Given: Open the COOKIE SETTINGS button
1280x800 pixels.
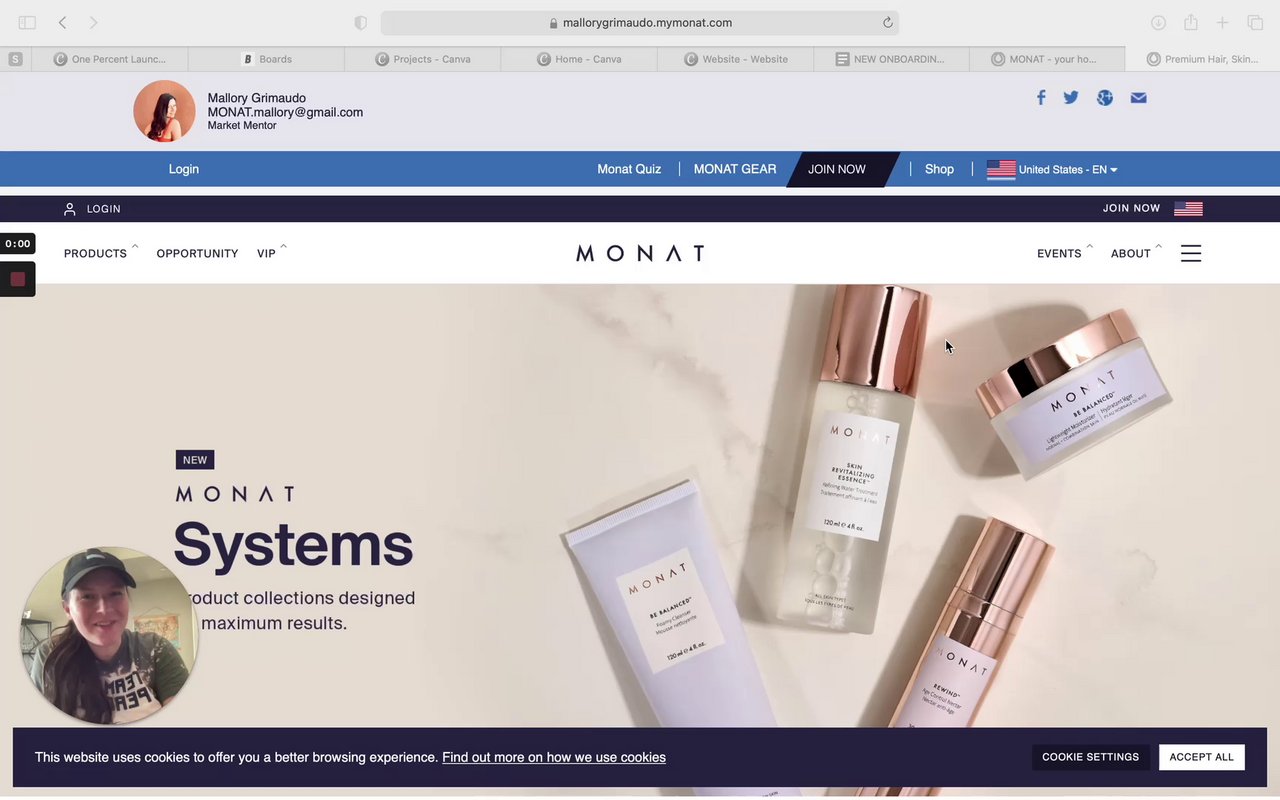Looking at the screenshot, I should click(1090, 757).
